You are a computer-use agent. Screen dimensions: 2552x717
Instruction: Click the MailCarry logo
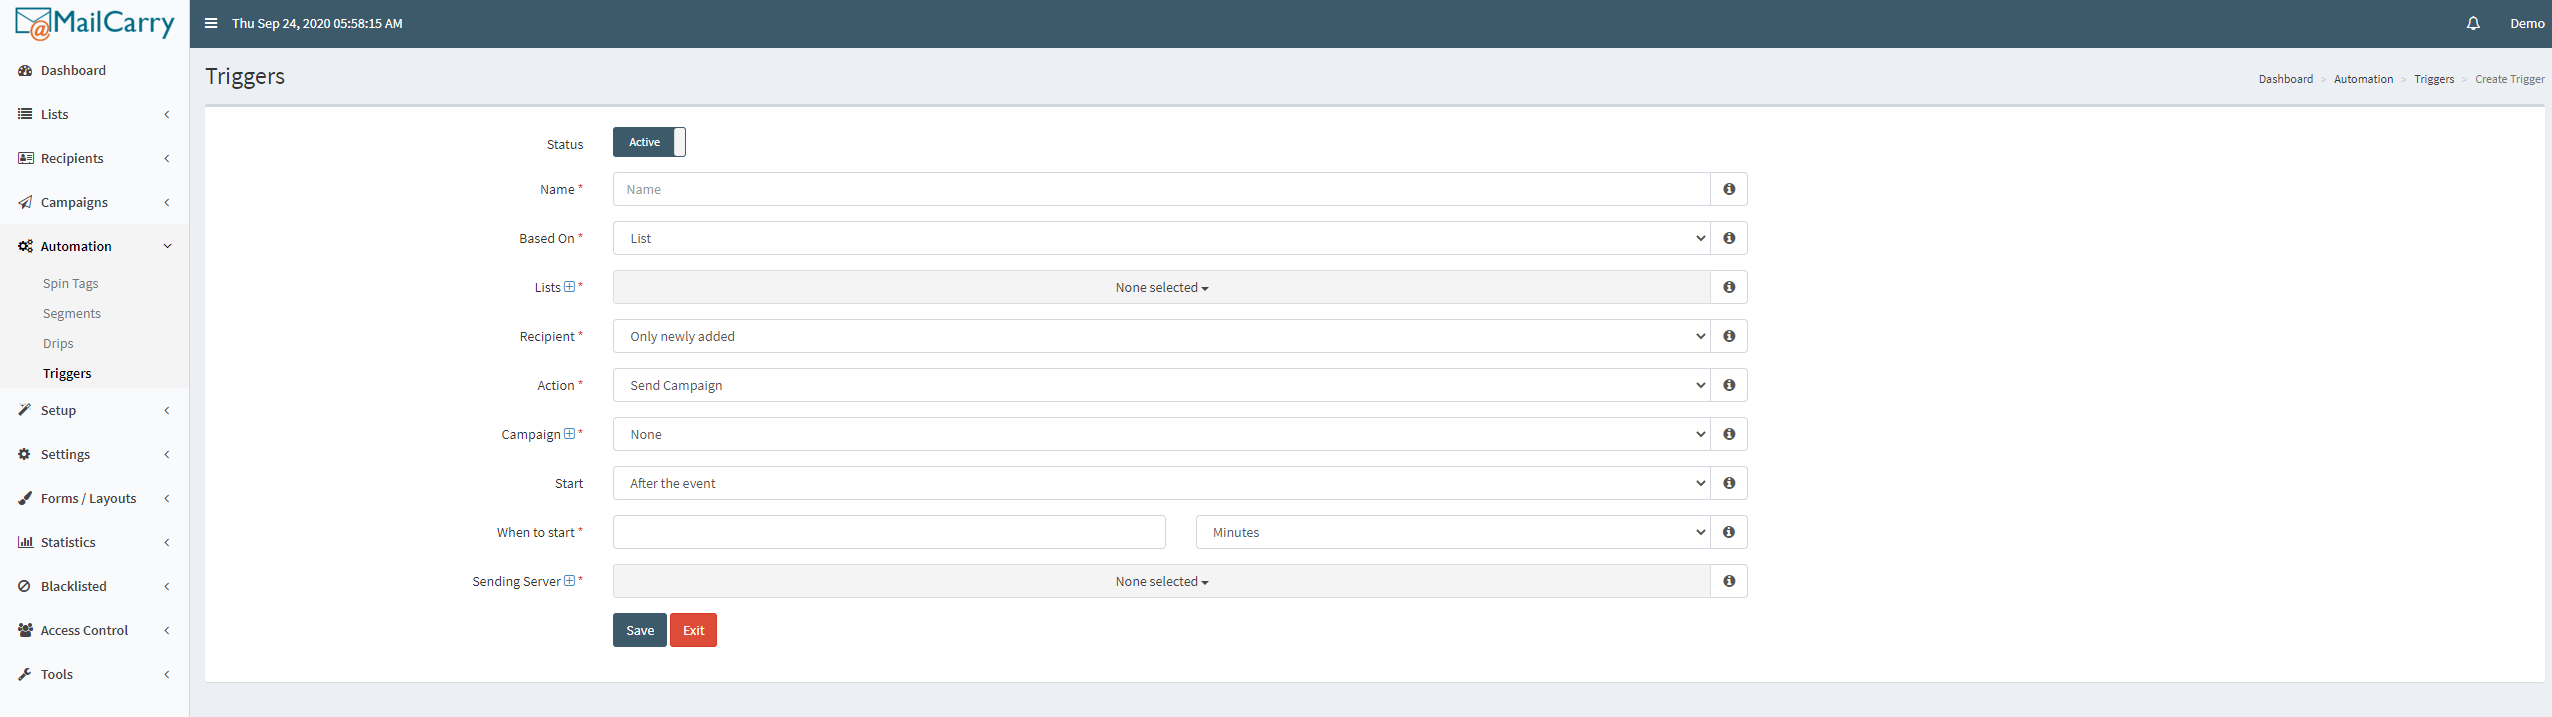(x=95, y=23)
